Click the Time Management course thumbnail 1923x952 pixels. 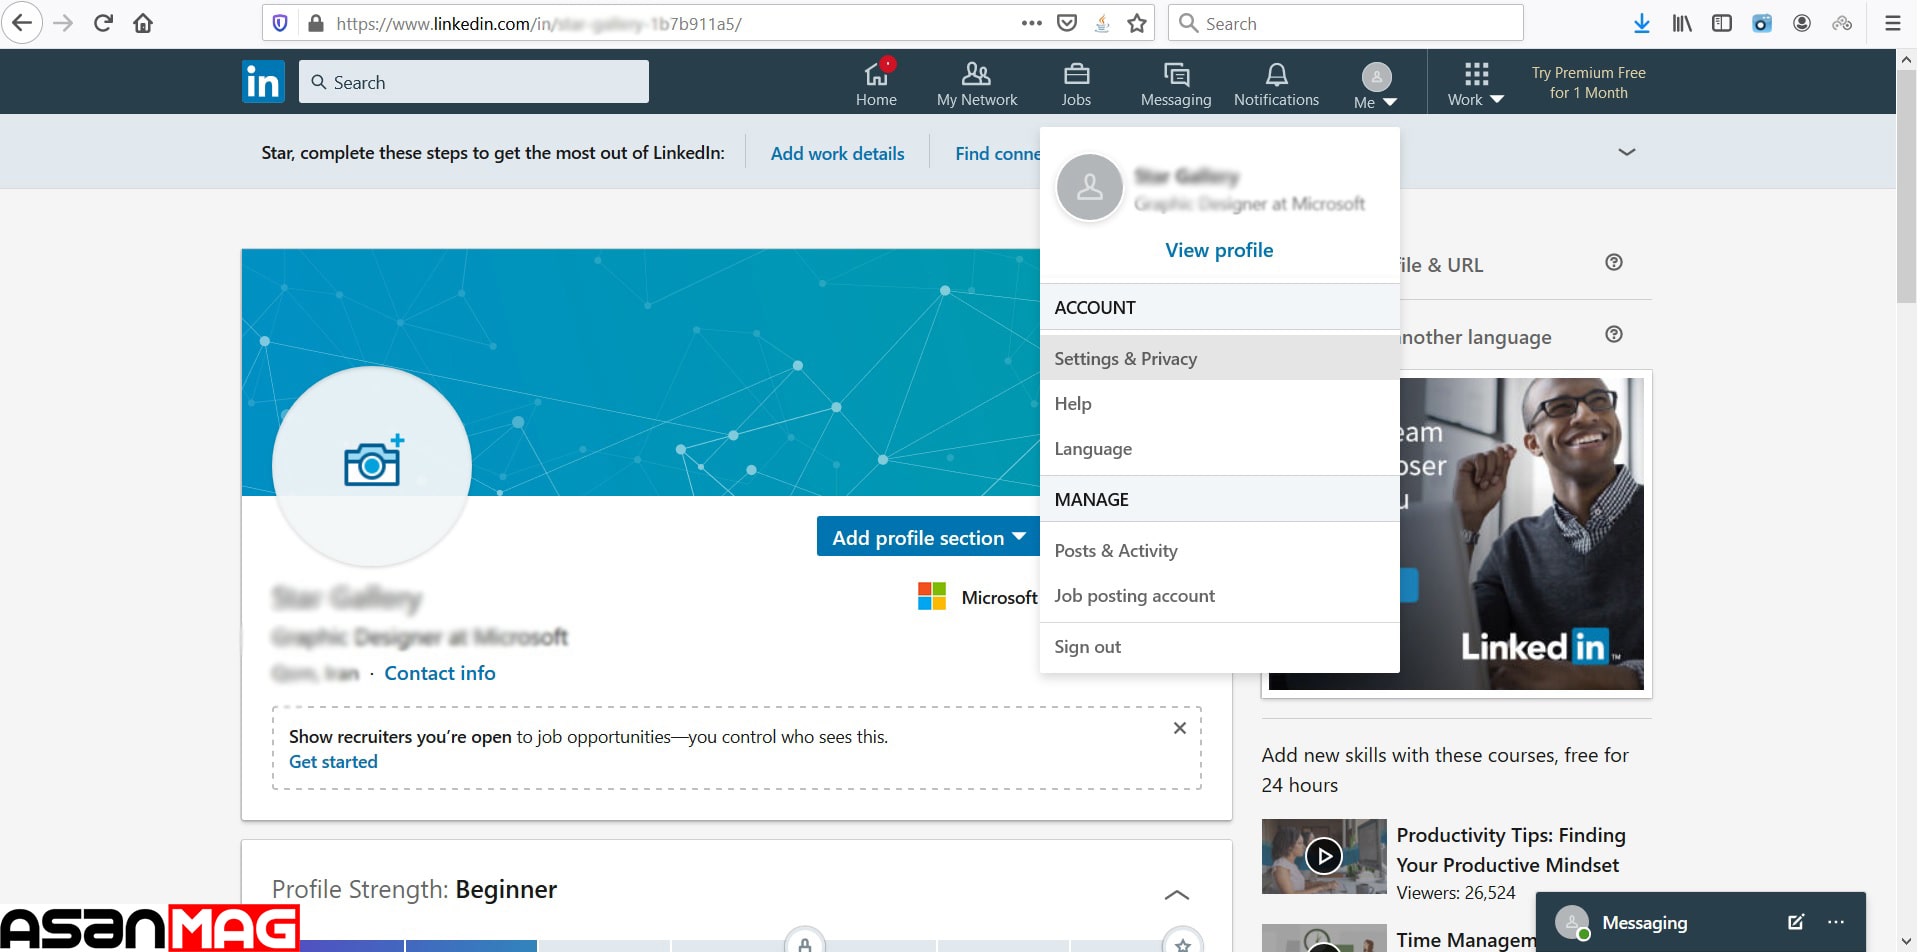[x=1324, y=938]
